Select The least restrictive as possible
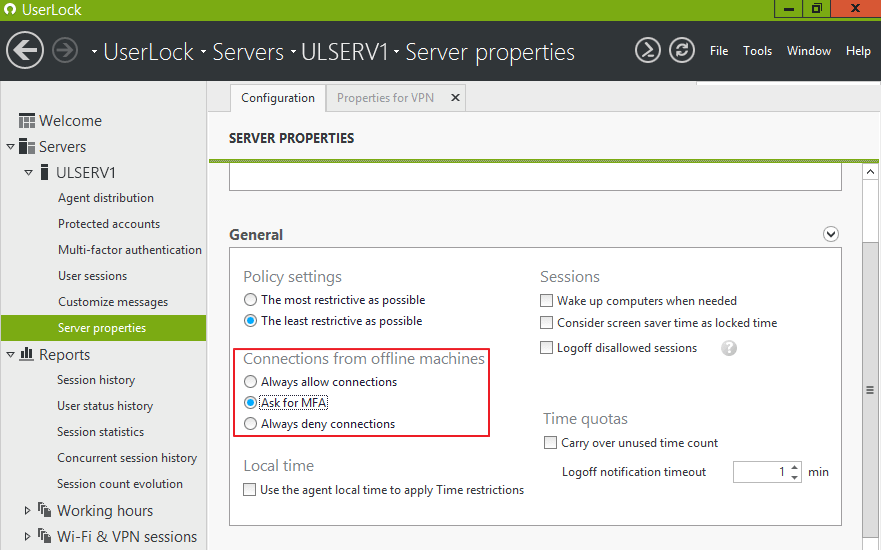 (x=251, y=321)
